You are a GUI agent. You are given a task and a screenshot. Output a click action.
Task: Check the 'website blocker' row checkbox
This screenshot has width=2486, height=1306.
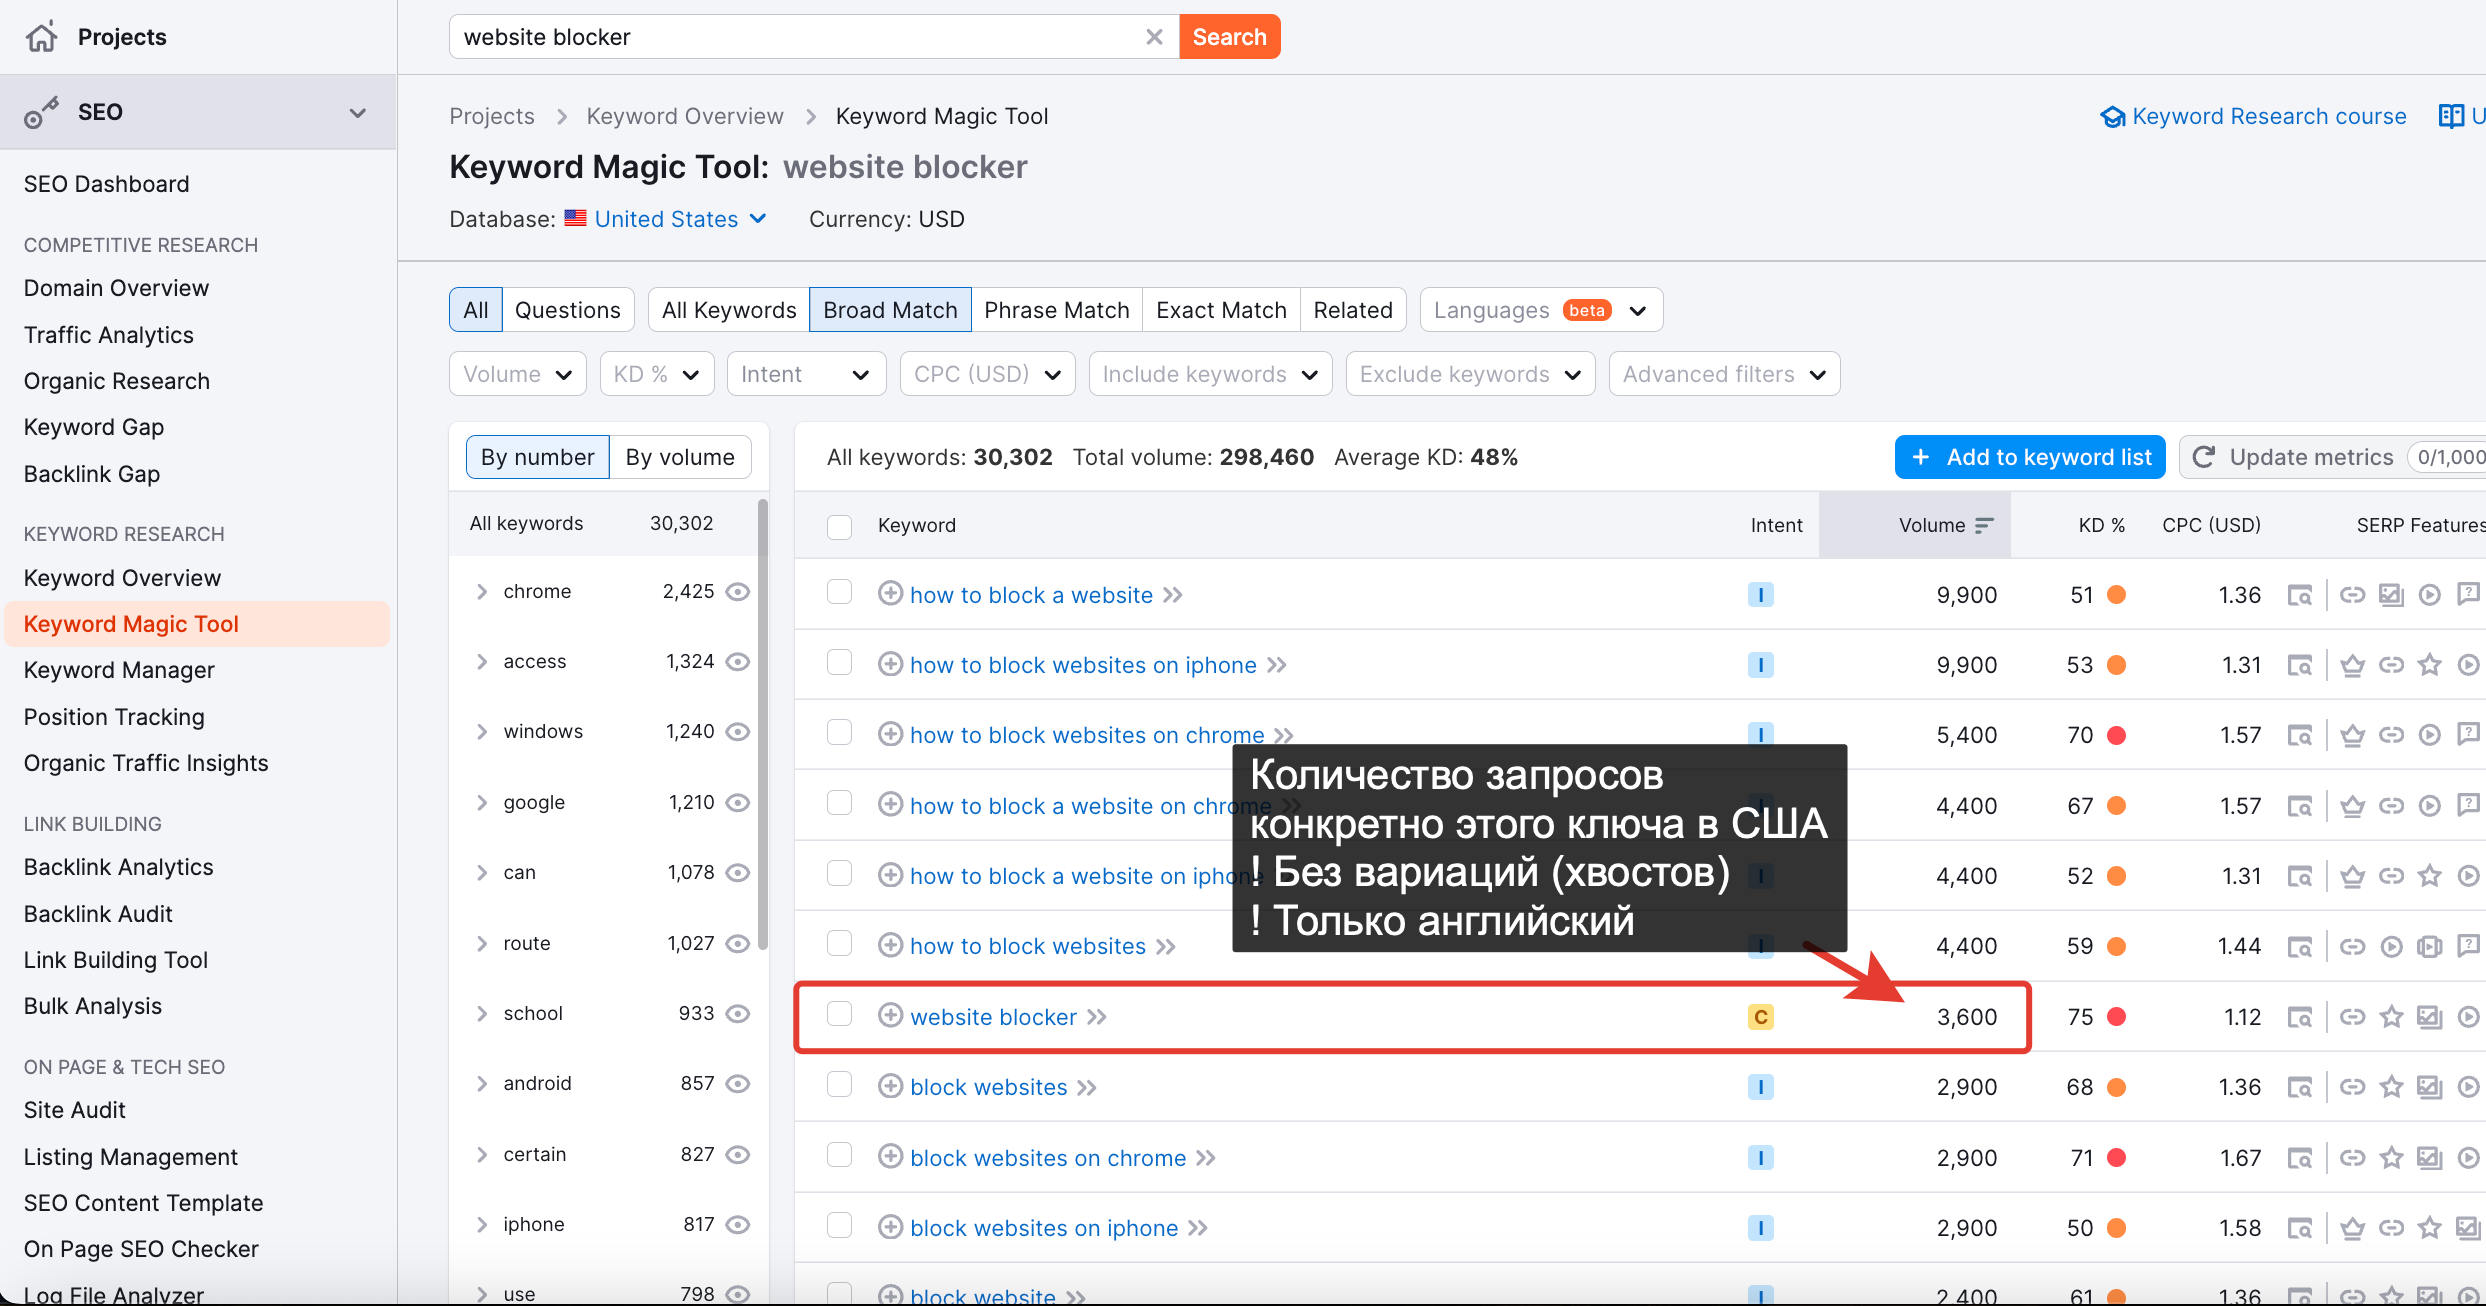tap(839, 1014)
